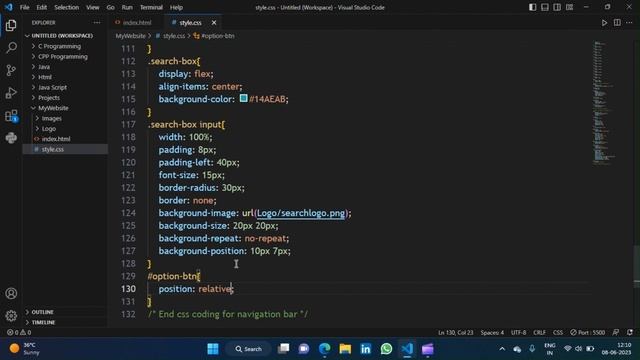Open Accounts menu icon
The image size is (640, 360).
pos(11,293)
